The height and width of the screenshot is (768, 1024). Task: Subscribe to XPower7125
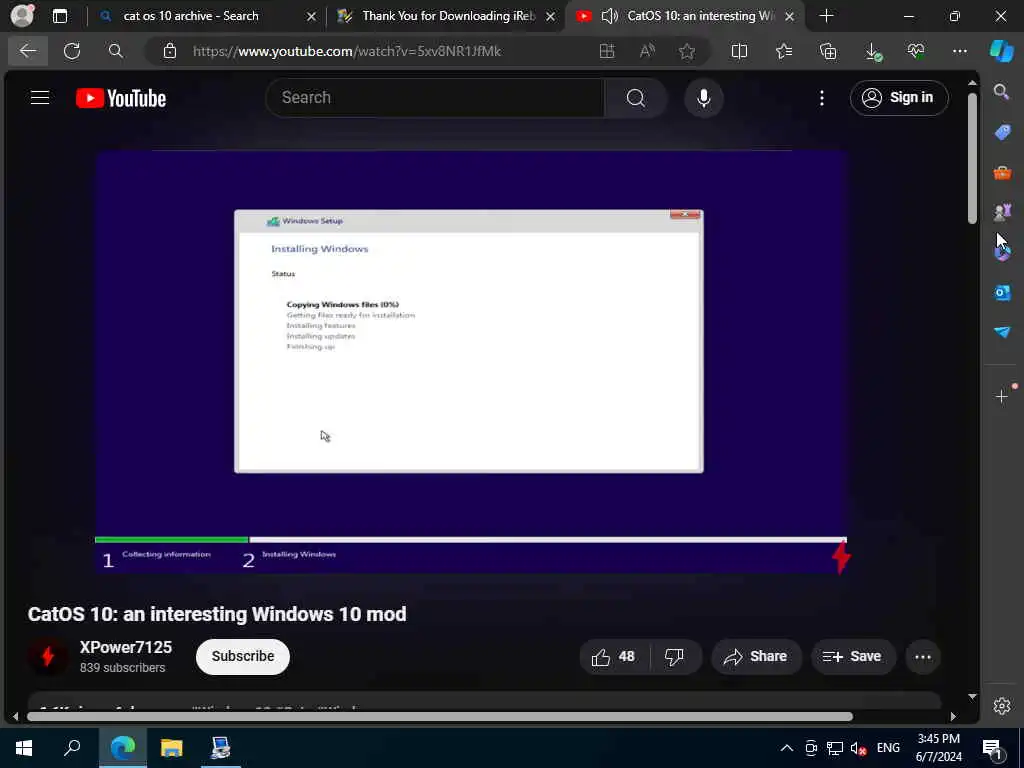(x=242, y=656)
